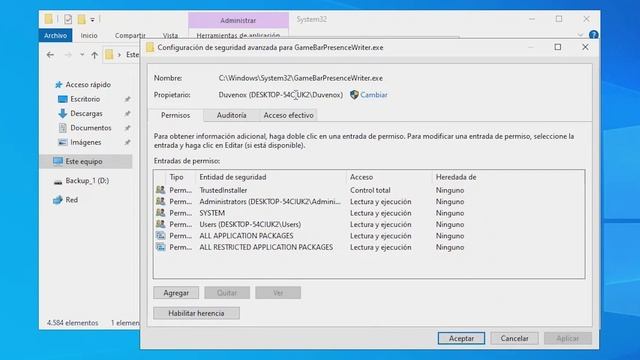Select the TrustedInstaller permission entry

click(369, 190)
